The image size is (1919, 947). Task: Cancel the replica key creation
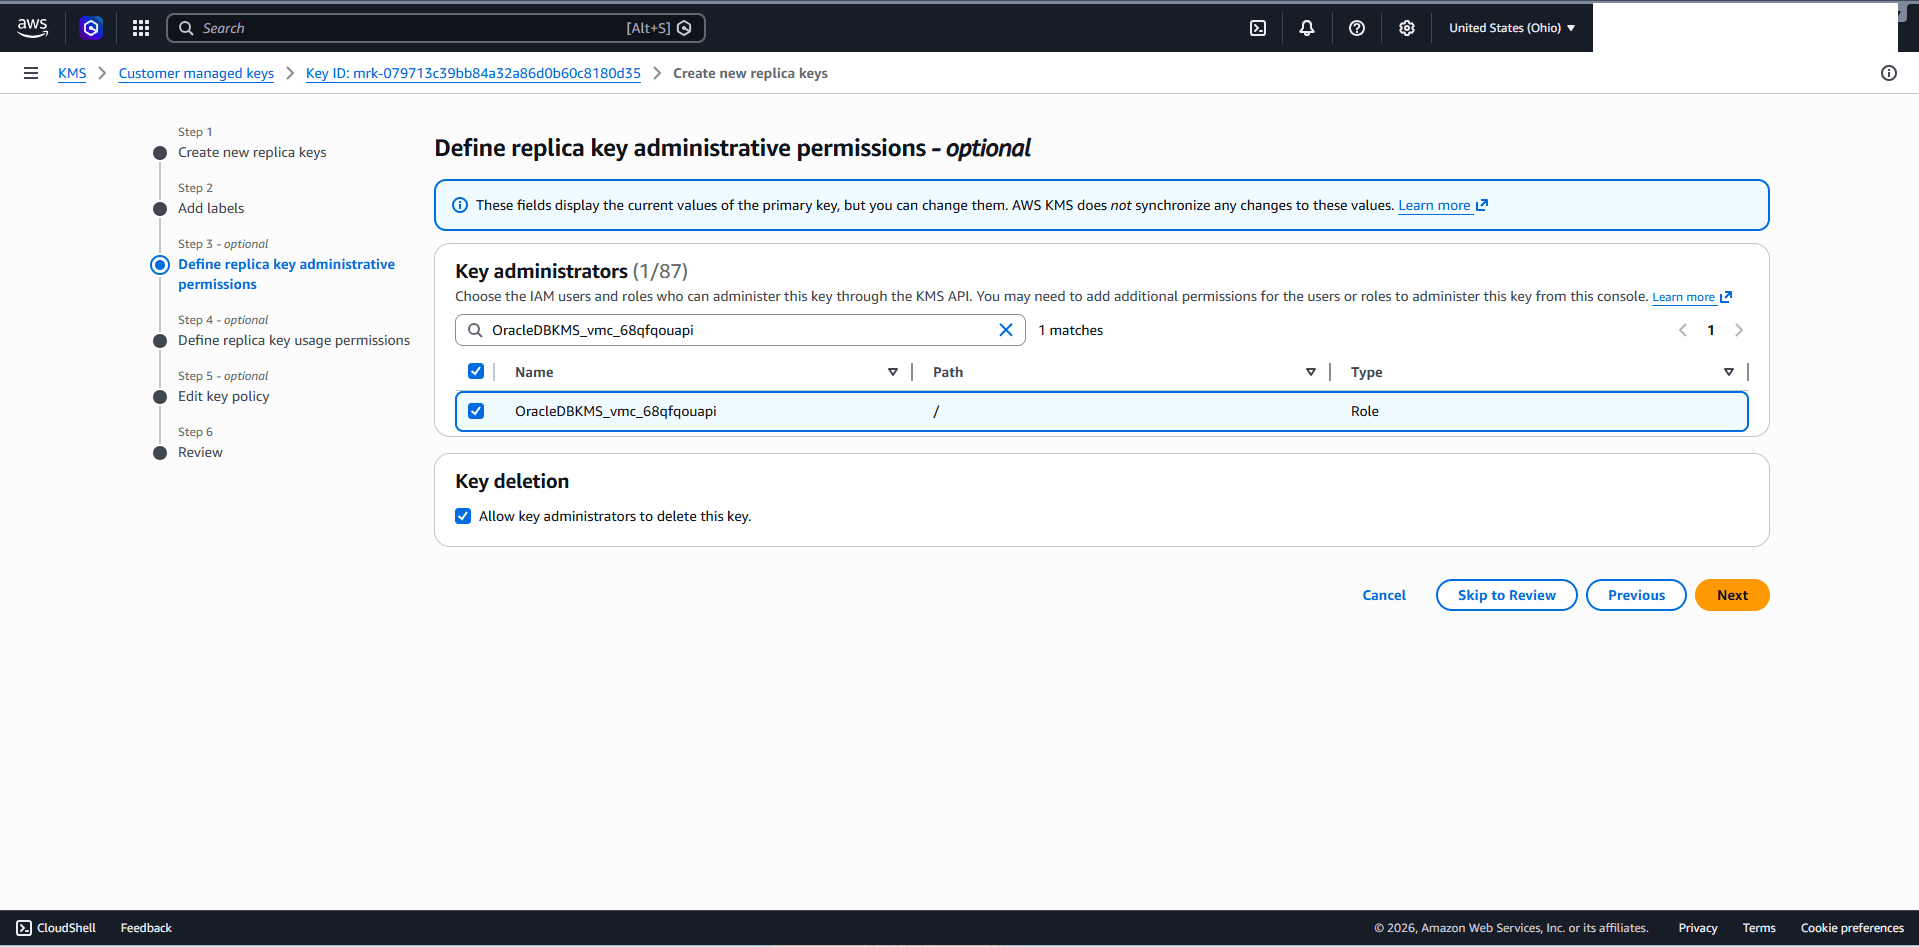[x=1384, y=595]
